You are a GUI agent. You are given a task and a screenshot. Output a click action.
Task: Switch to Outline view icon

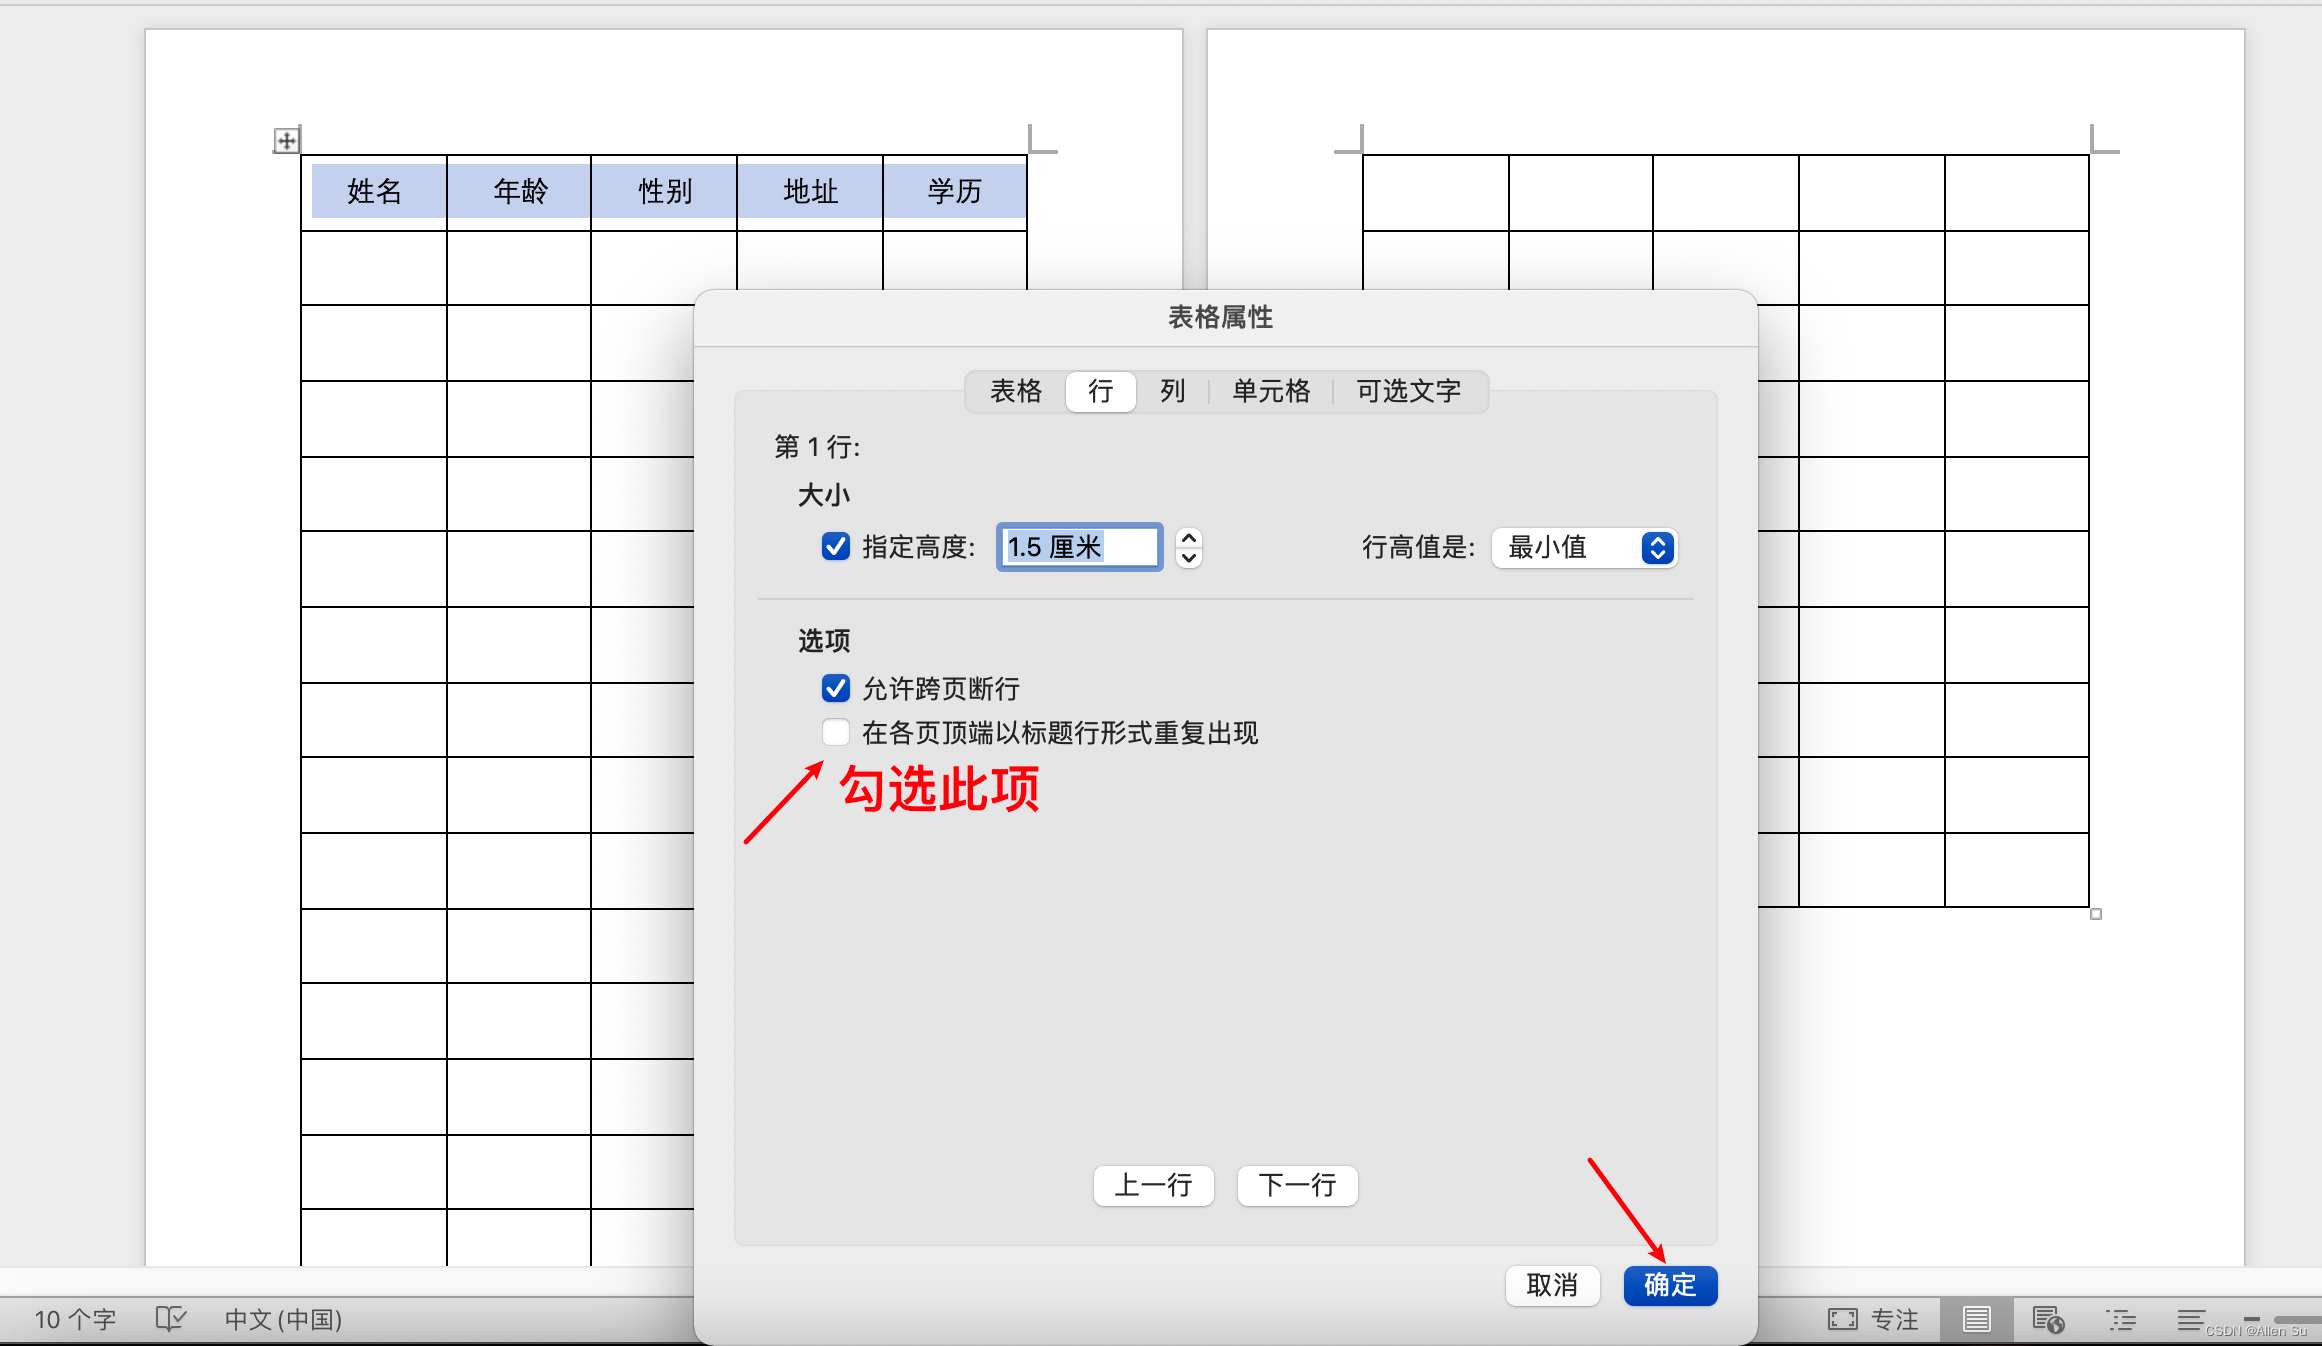click(x=2120, y=1319)
